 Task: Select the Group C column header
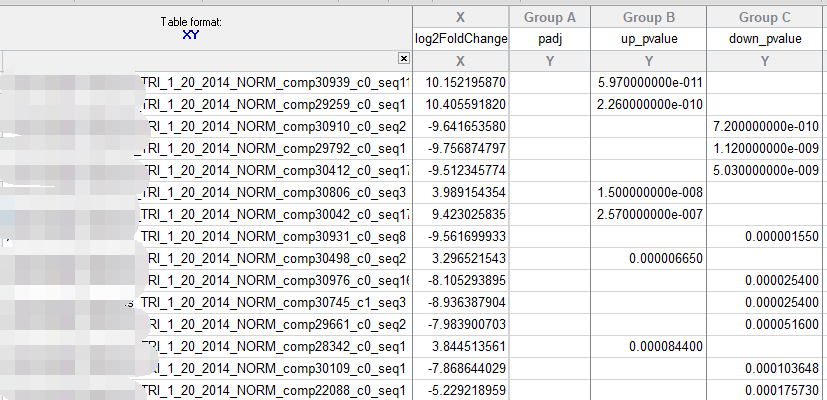tap(765, 17)
